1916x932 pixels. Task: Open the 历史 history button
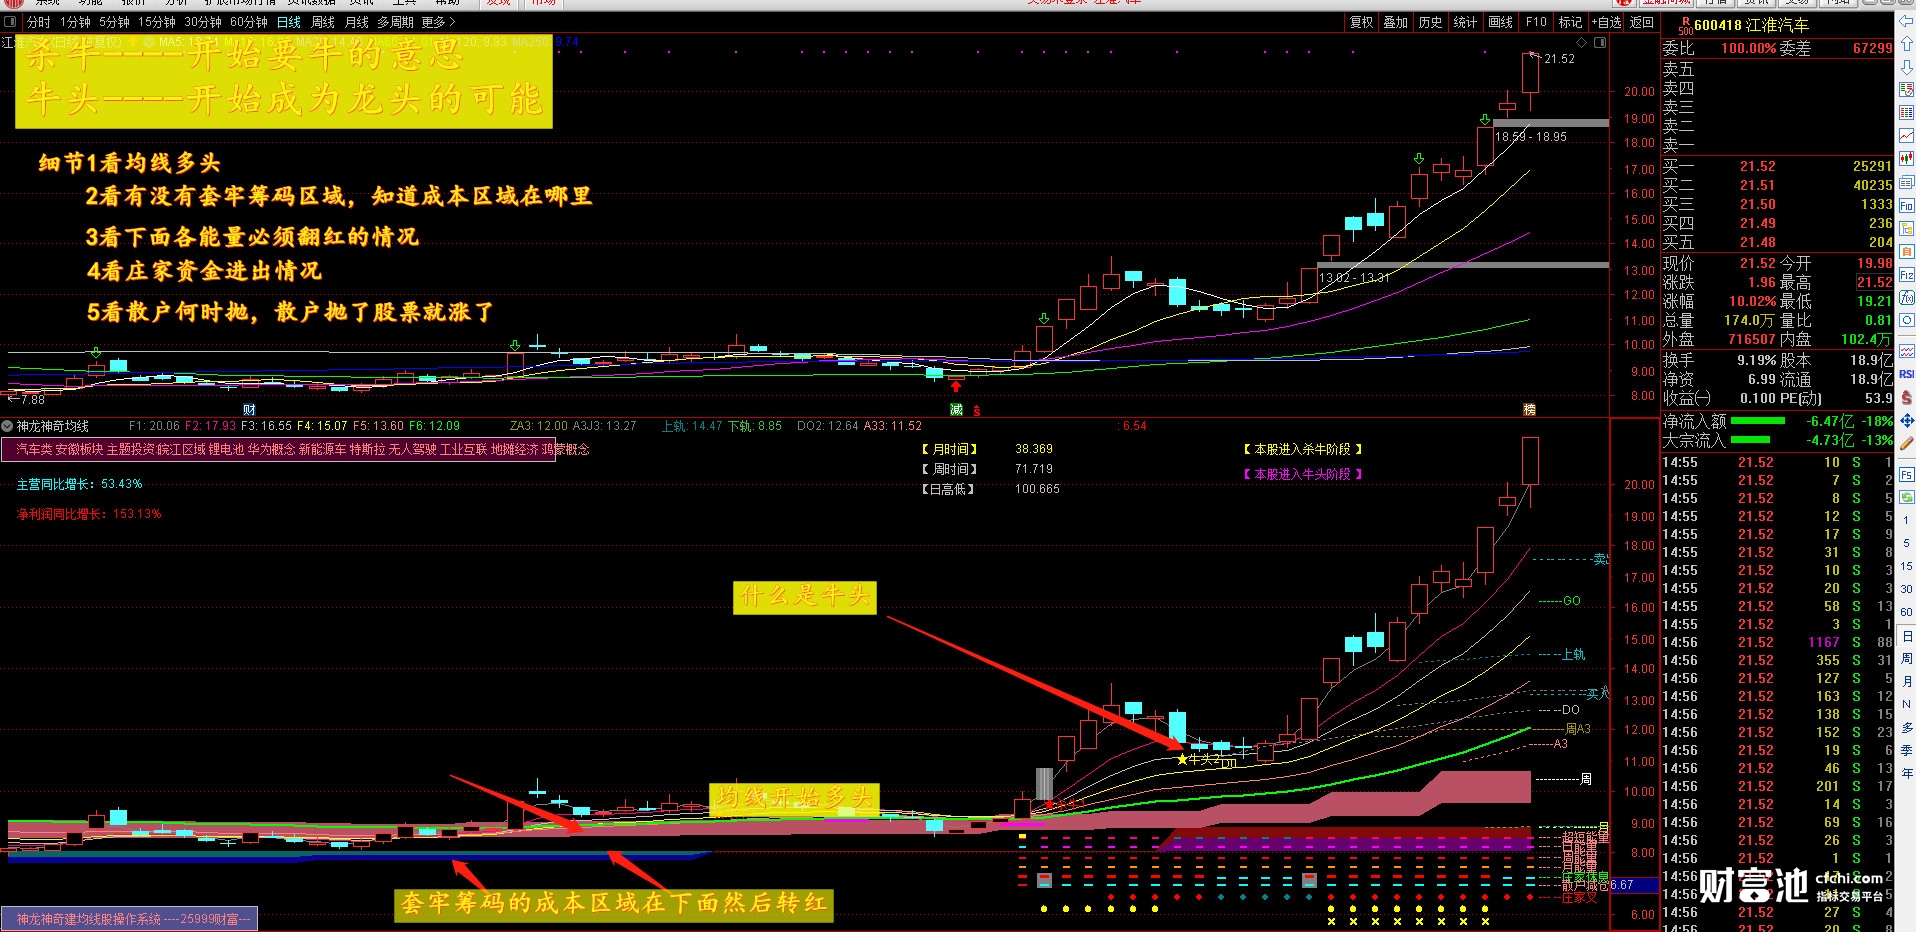click(1431, 22)
